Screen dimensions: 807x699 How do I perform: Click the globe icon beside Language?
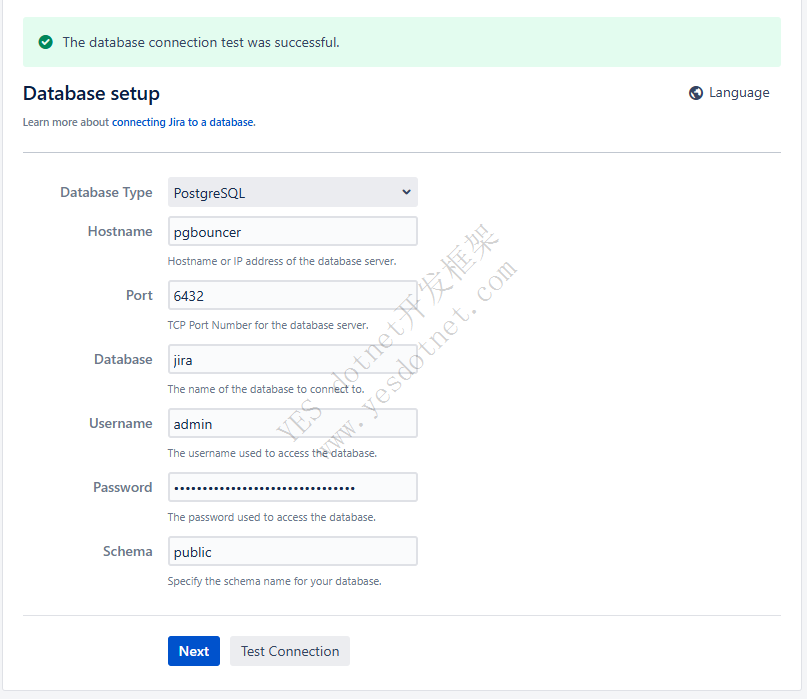click(x=696, y=93)
